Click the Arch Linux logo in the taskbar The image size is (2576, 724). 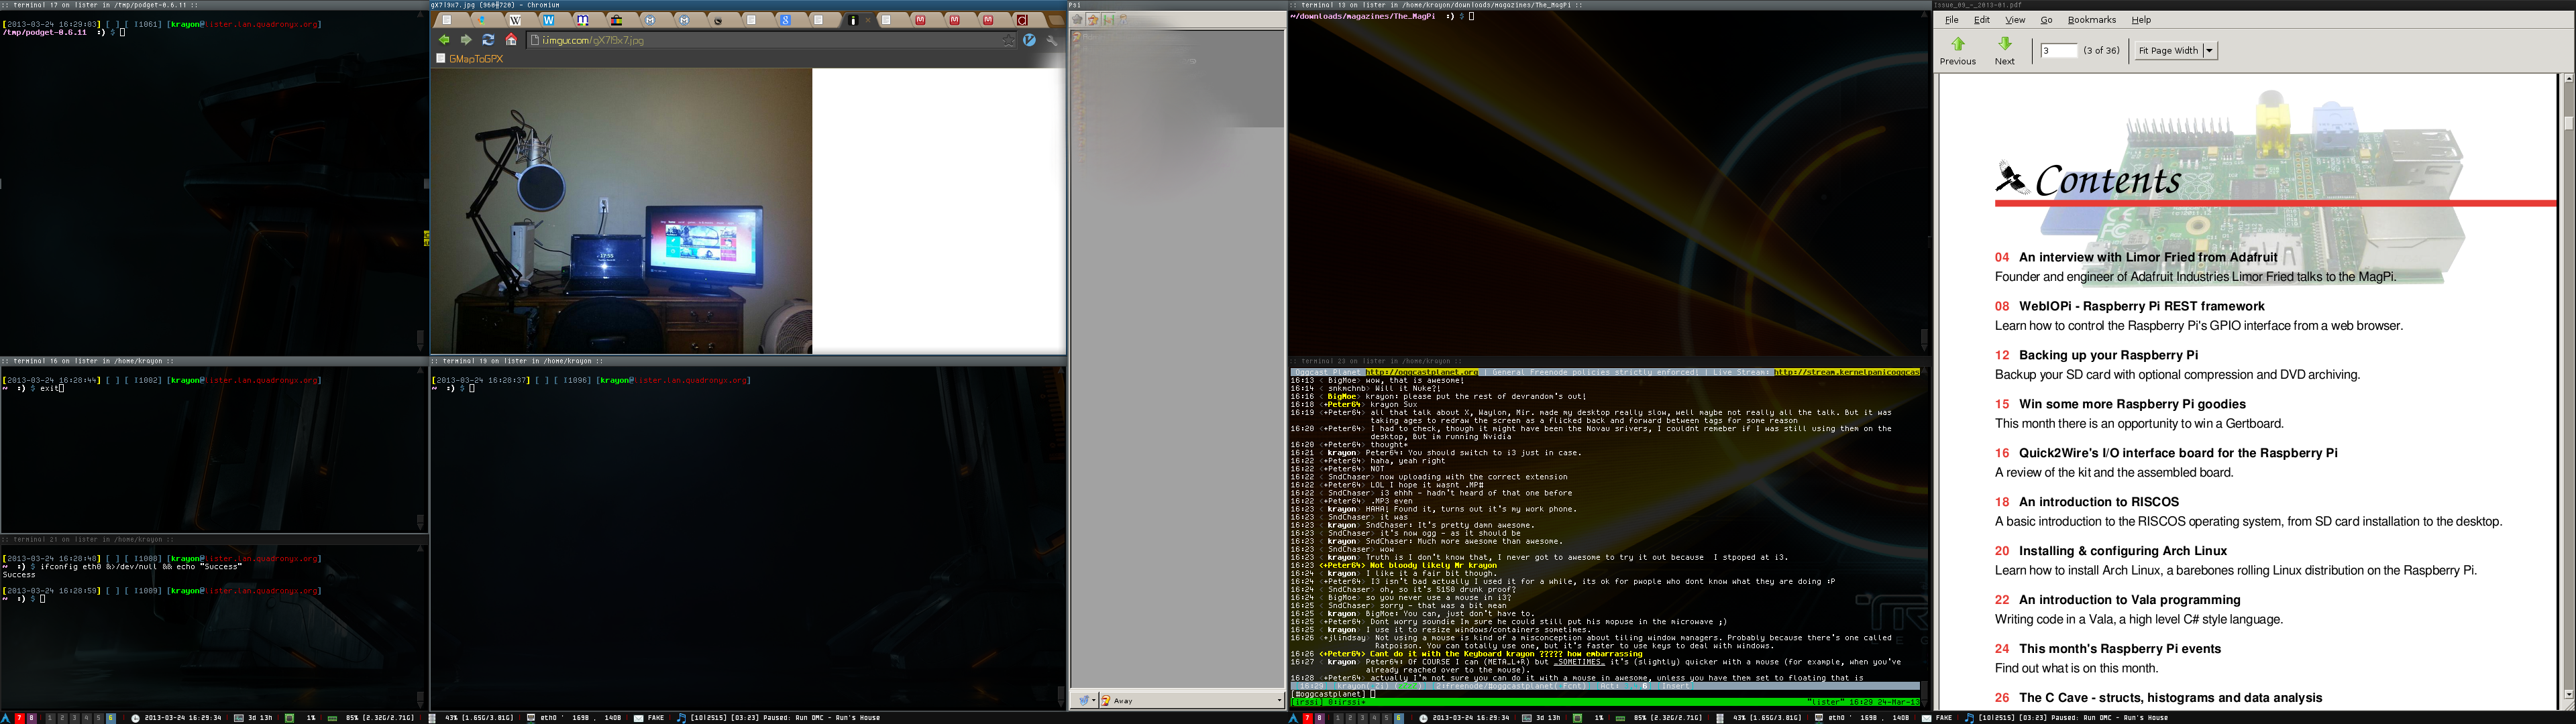(6, 718)
